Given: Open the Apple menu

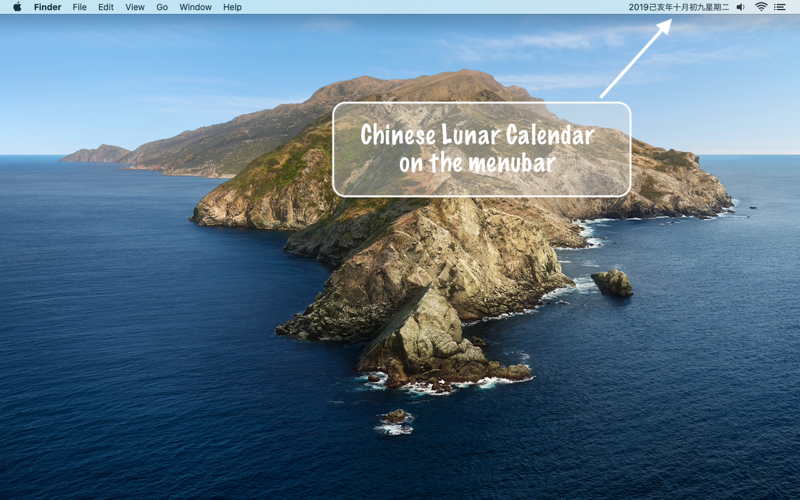Looking at the screenshot, I should click(17, 7).
